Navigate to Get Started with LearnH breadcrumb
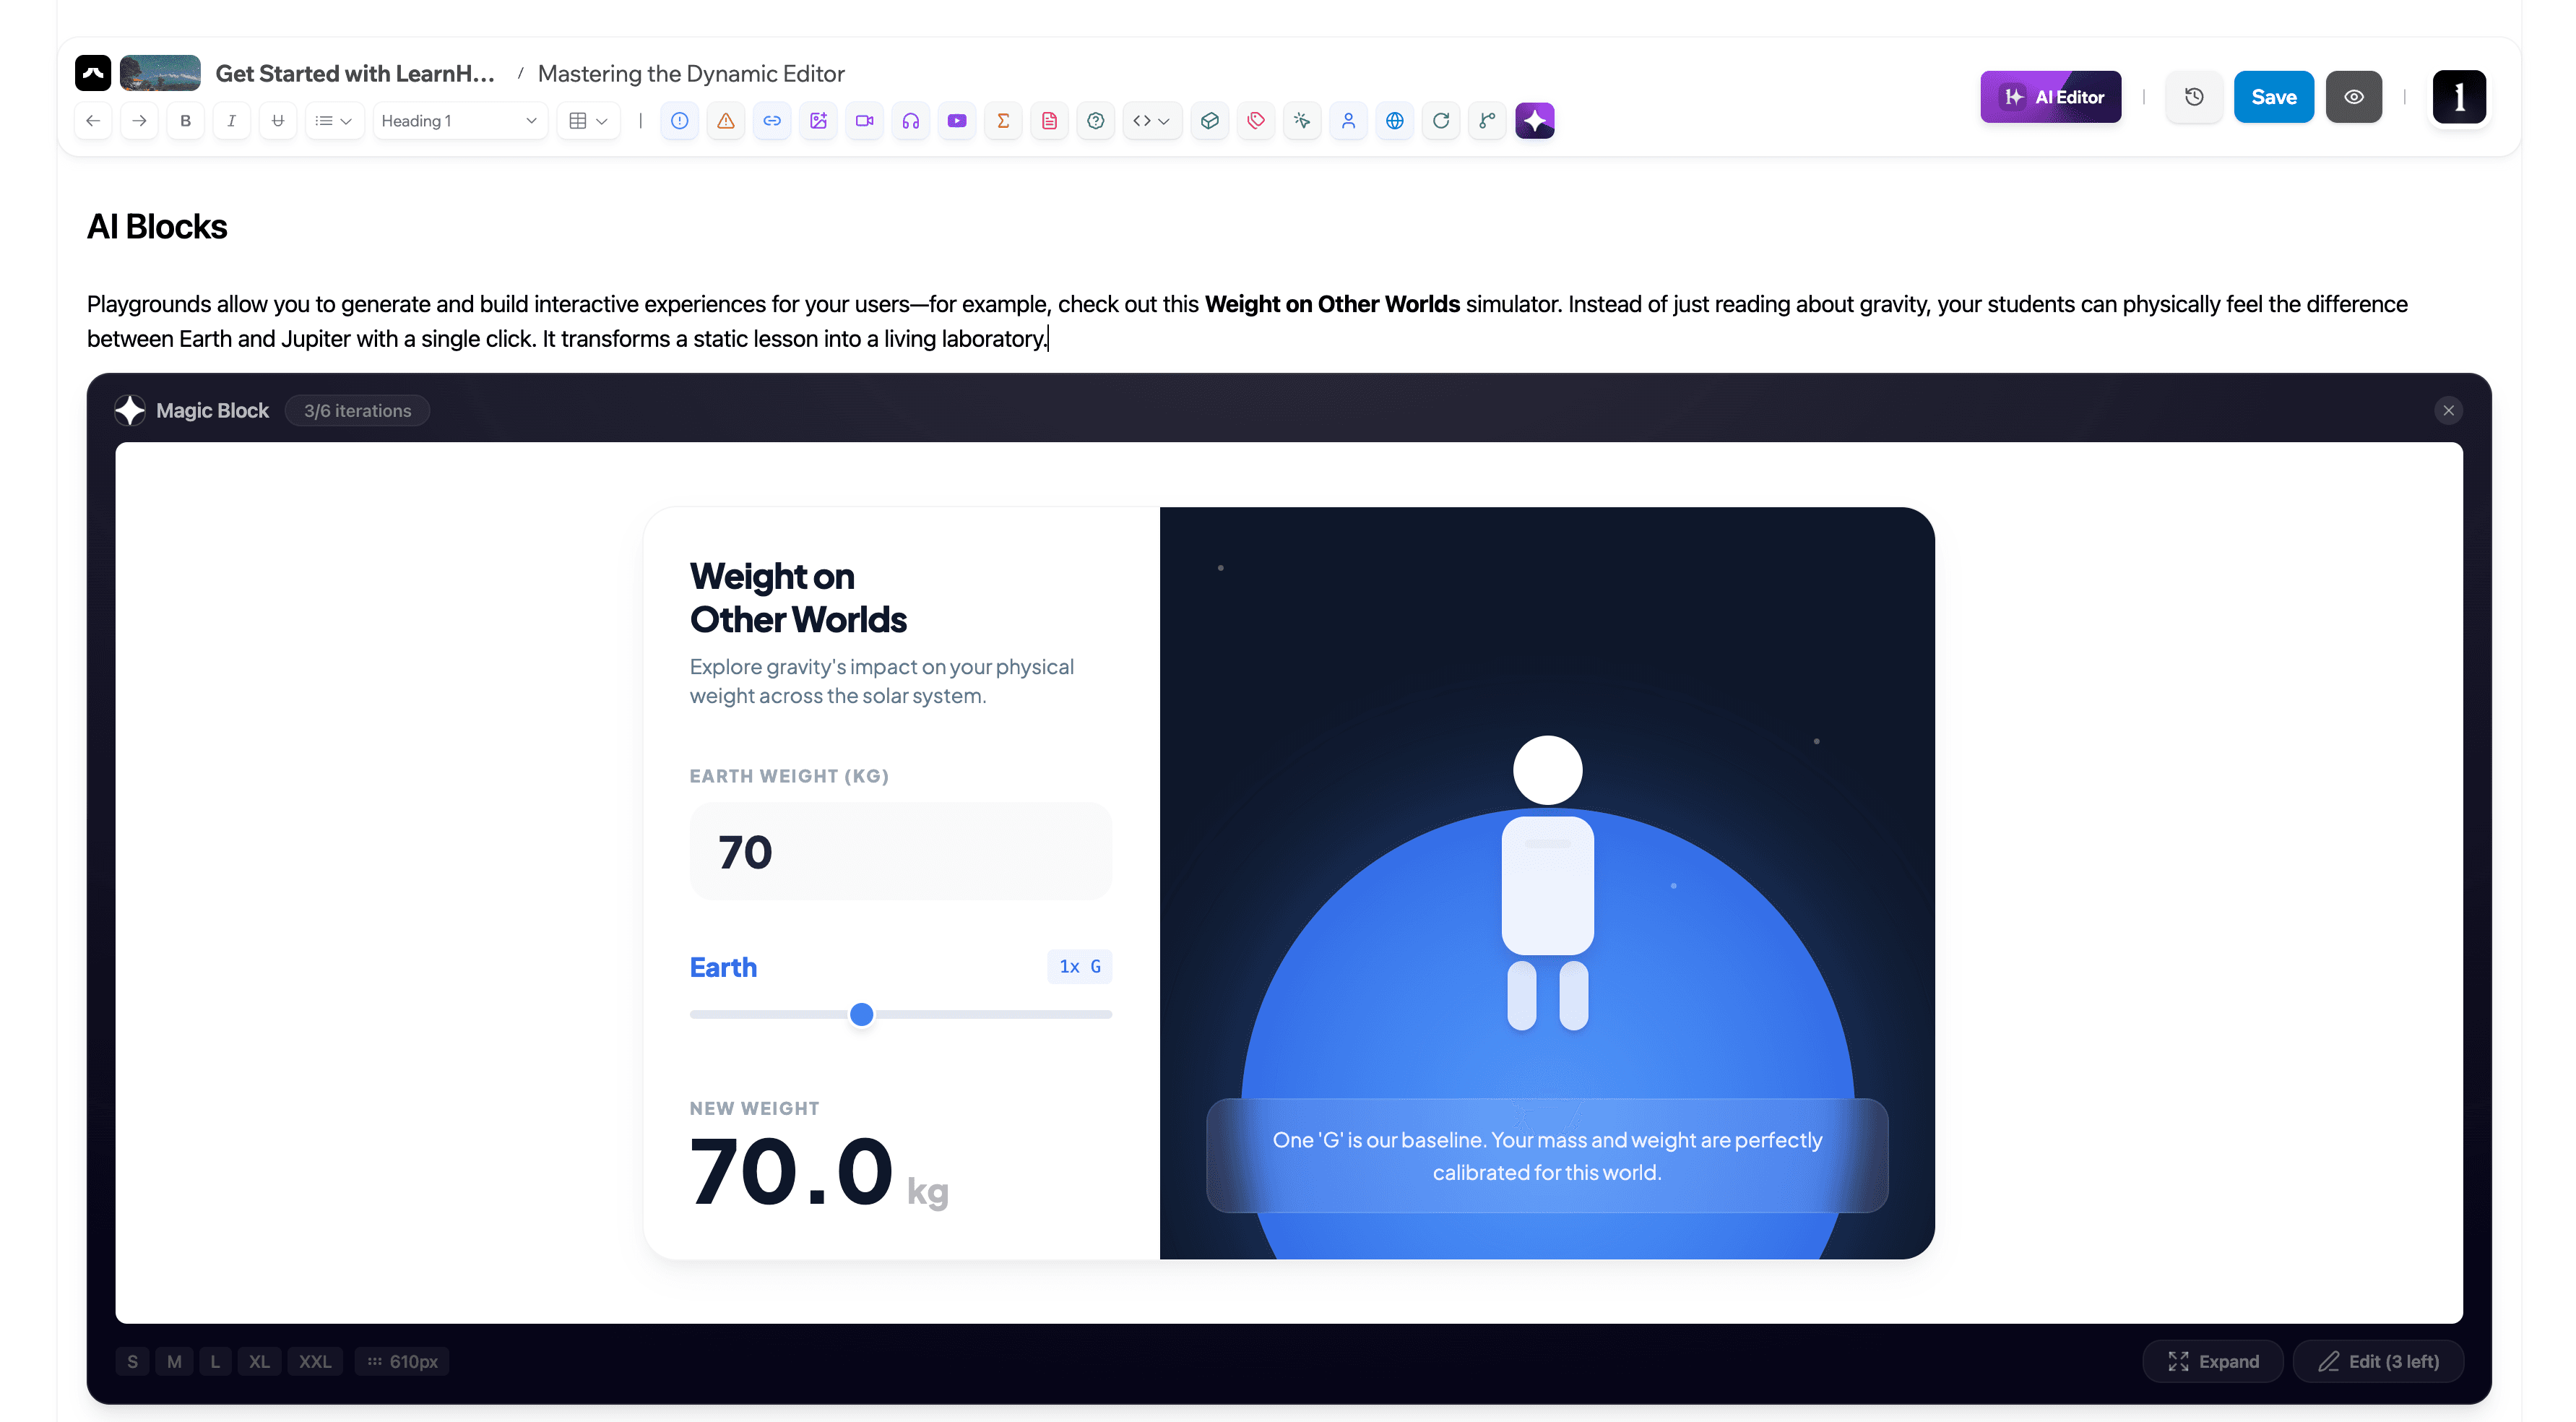The width and height of the screenshot is (2576, 1422). tap(356, 73)
